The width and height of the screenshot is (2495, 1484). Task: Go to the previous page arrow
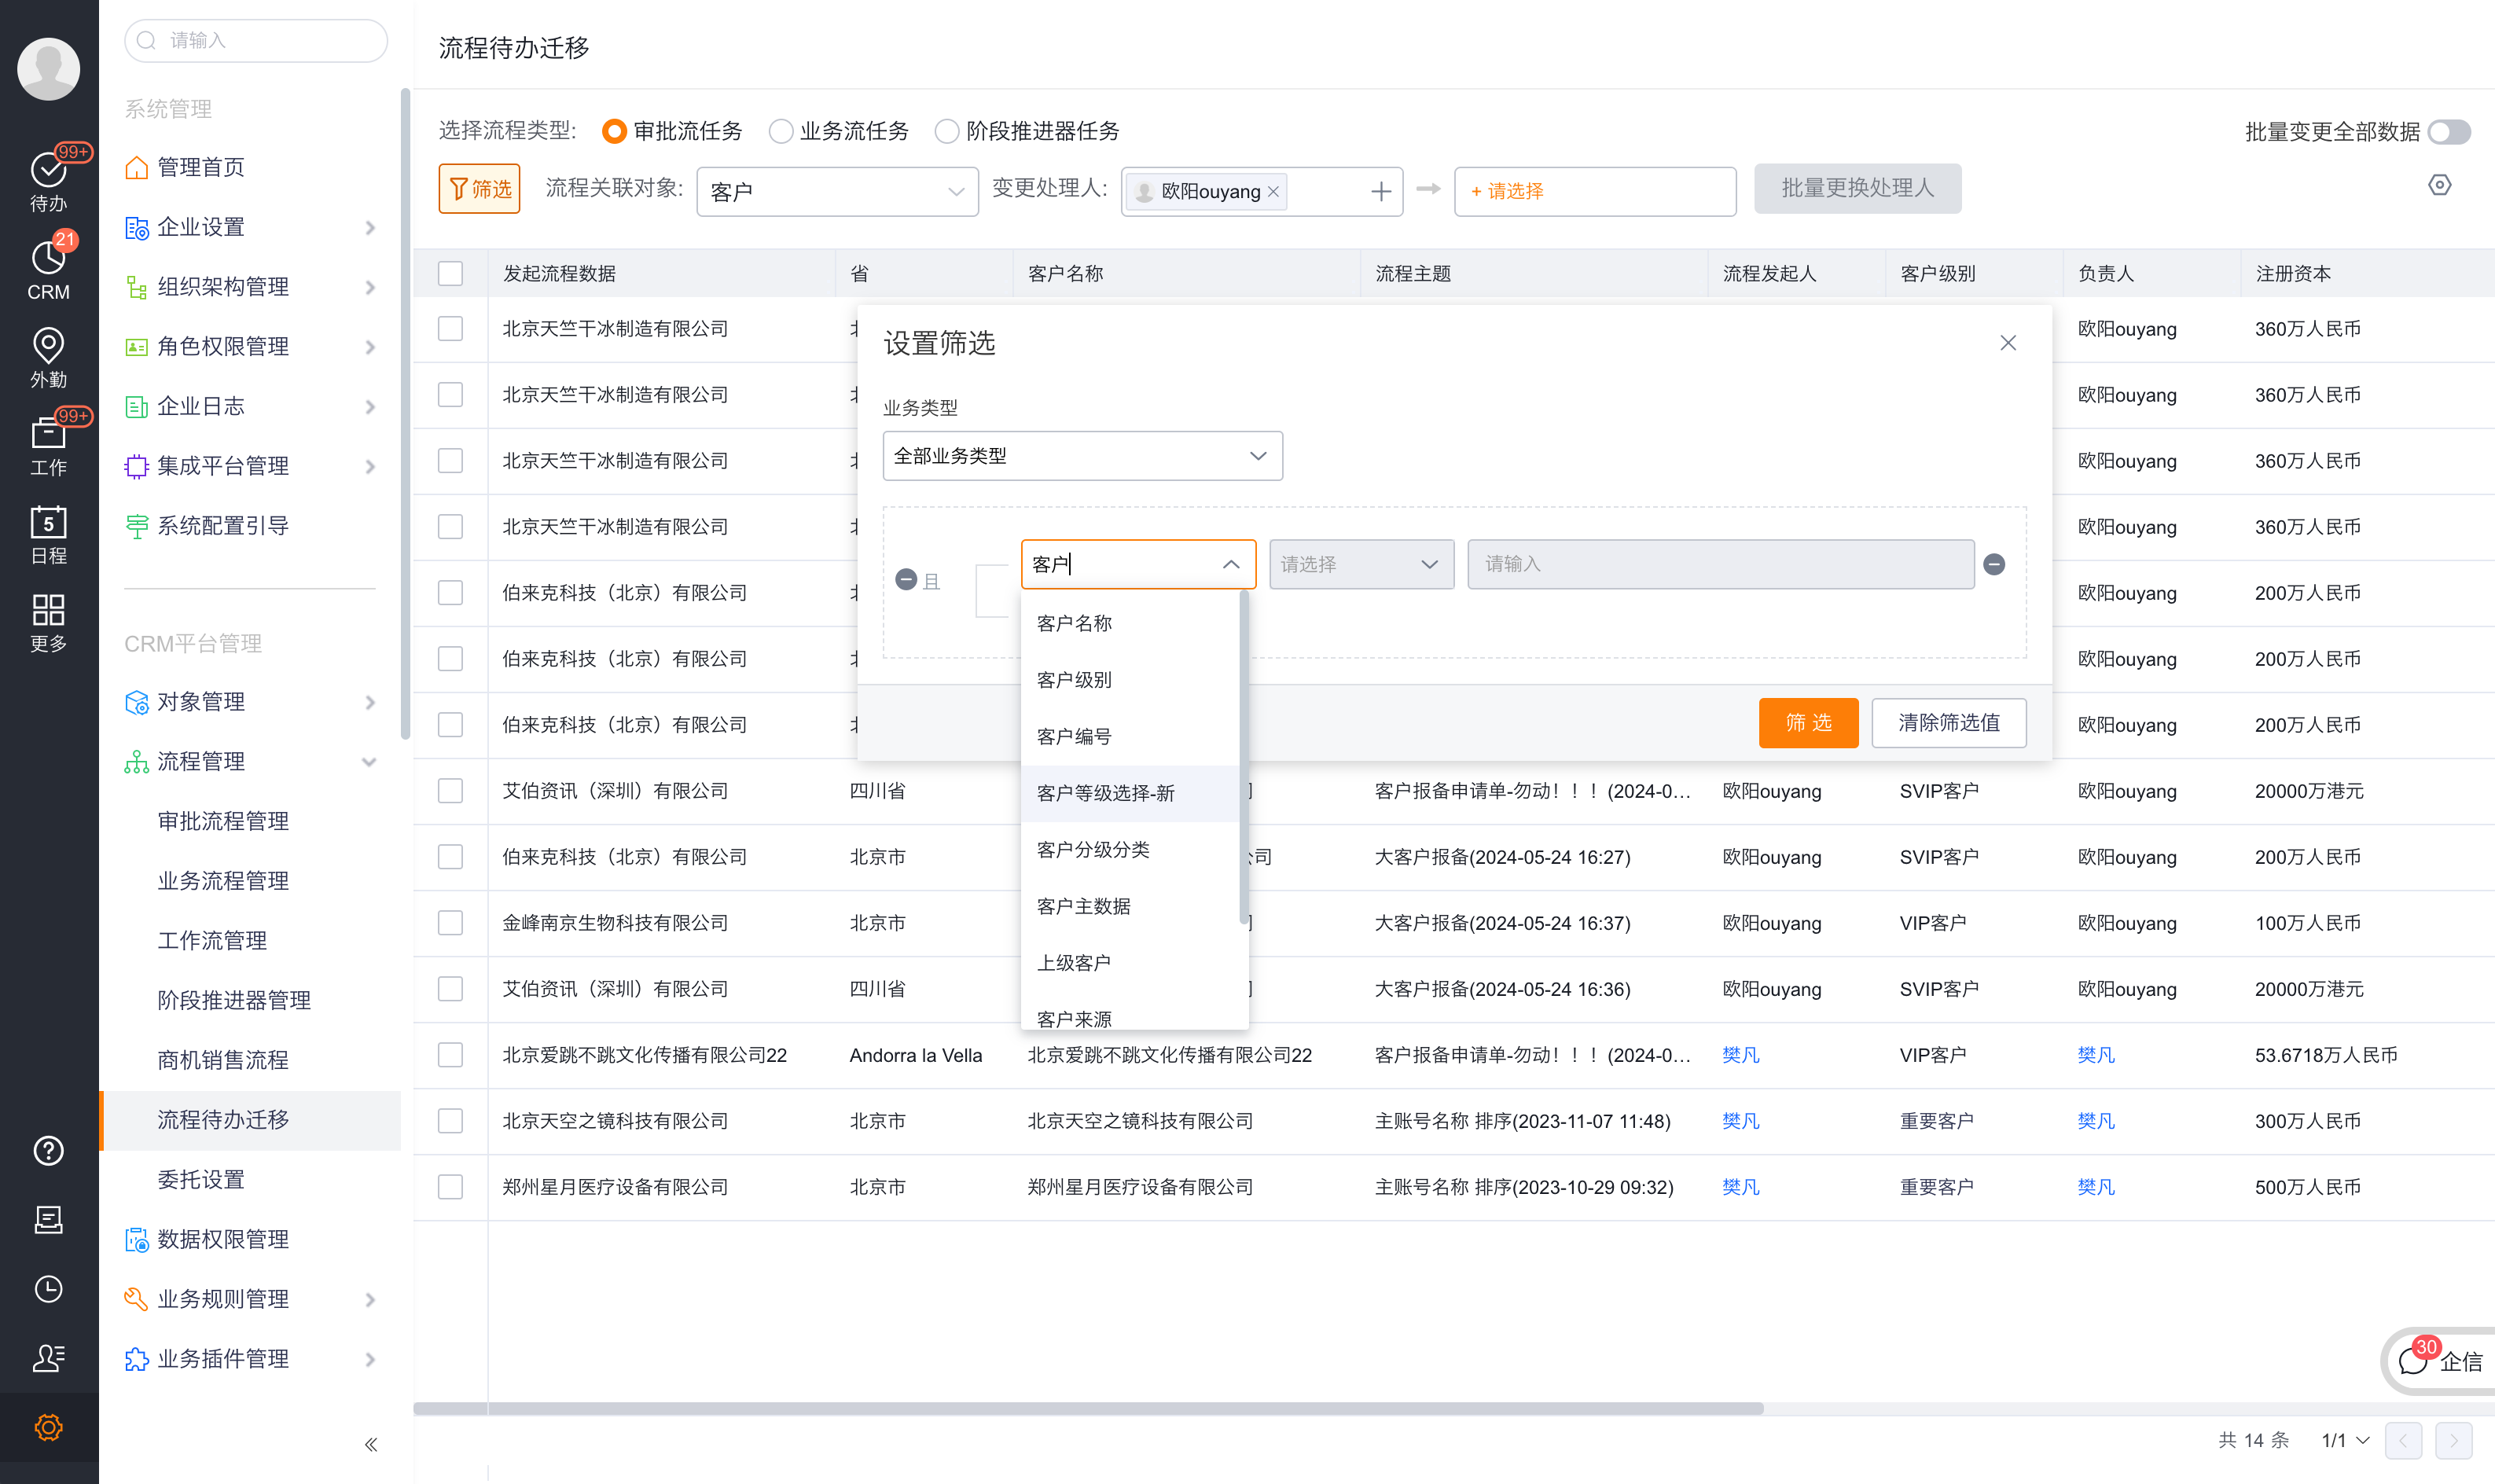click(x=2403, y=1440)
